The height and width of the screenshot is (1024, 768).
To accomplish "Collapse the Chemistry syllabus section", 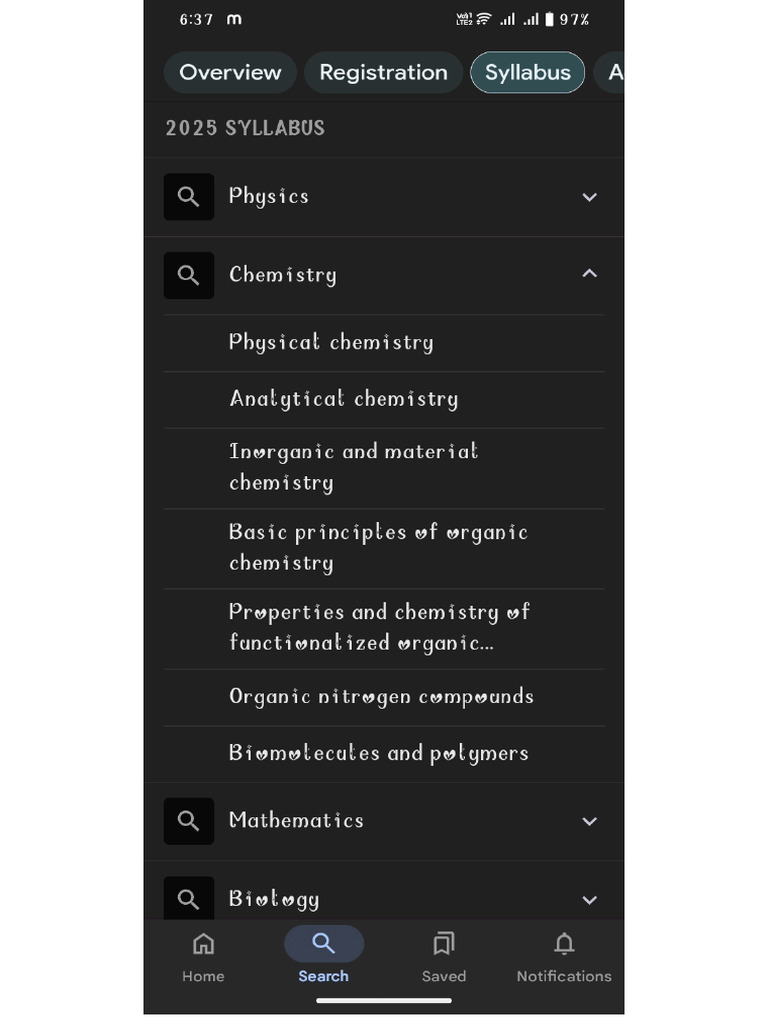I will [x=590, y=274].
